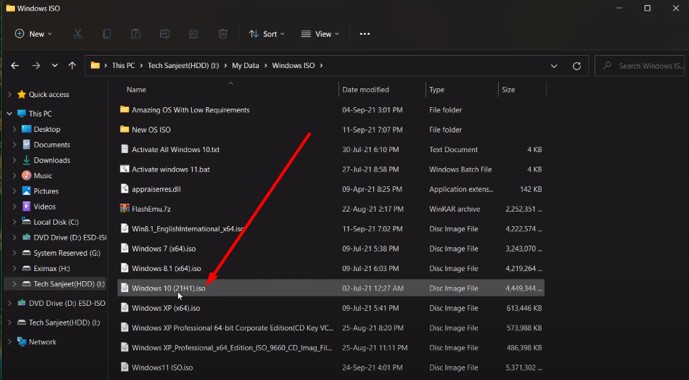Refresh the current folder

577,66
